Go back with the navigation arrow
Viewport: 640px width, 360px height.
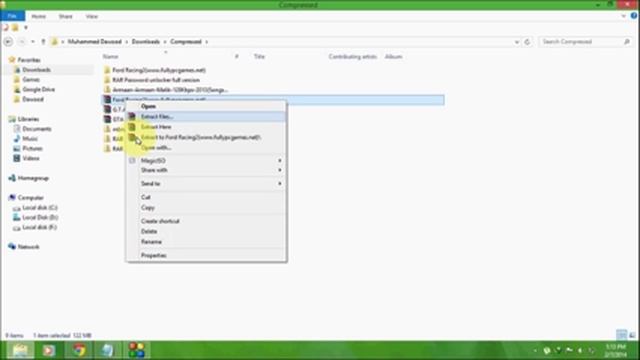(x=8, y=42)
